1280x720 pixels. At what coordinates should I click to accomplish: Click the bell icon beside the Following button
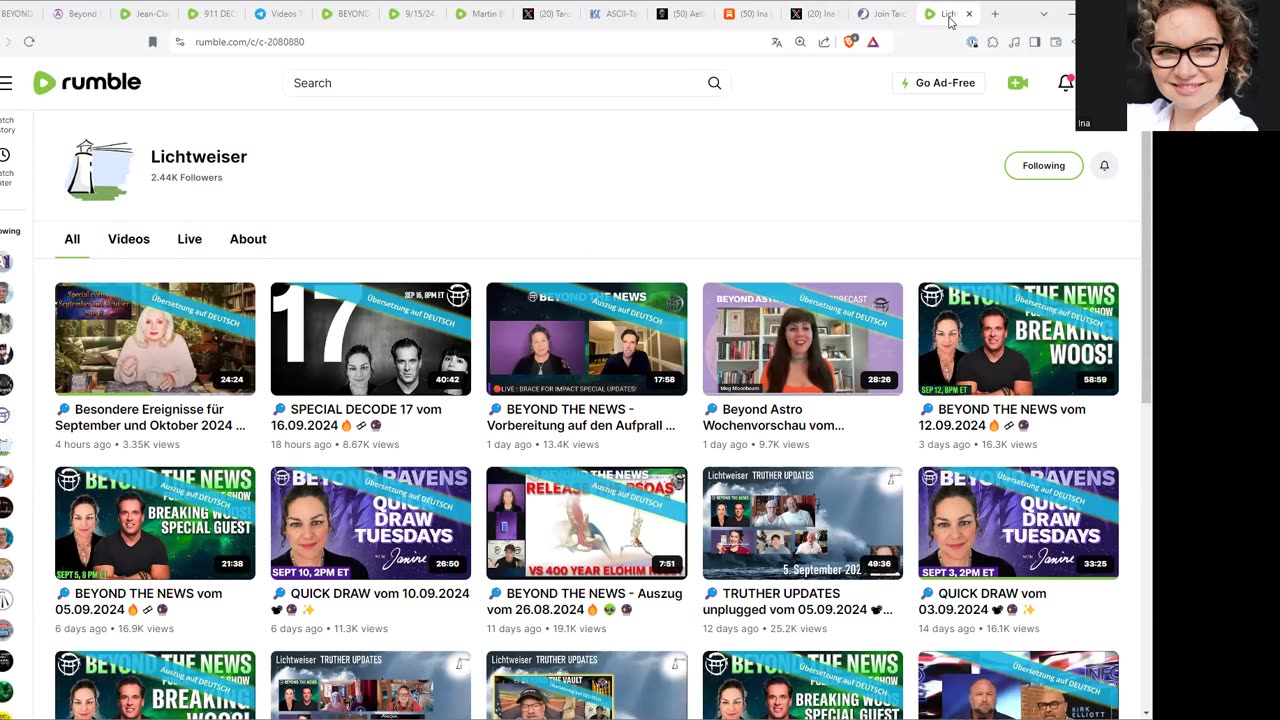1104,166
